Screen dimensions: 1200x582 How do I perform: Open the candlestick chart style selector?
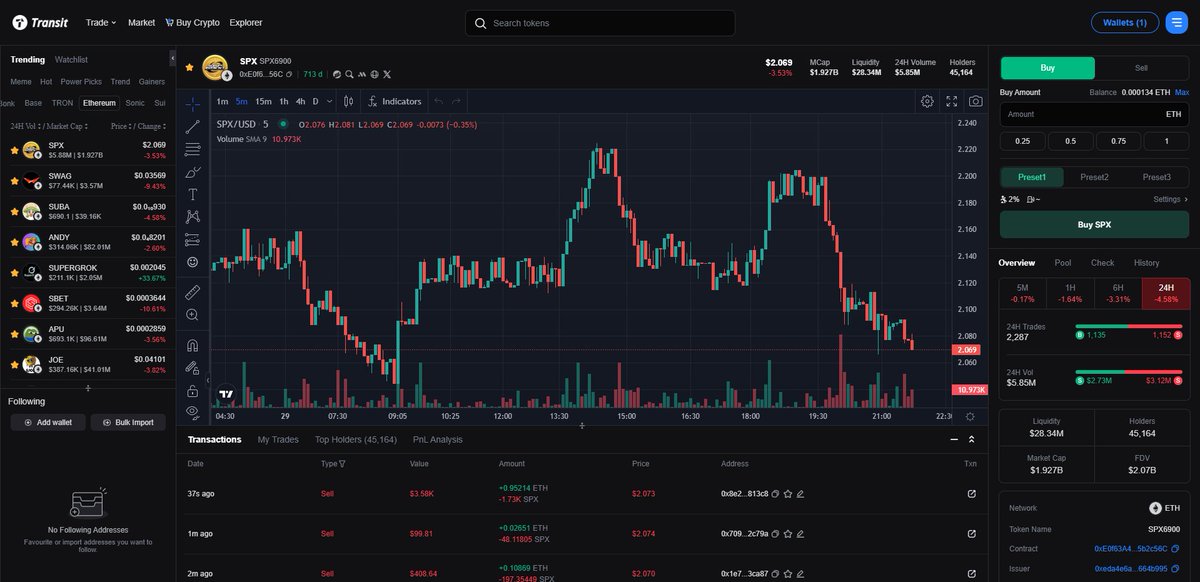coord(348,101)
